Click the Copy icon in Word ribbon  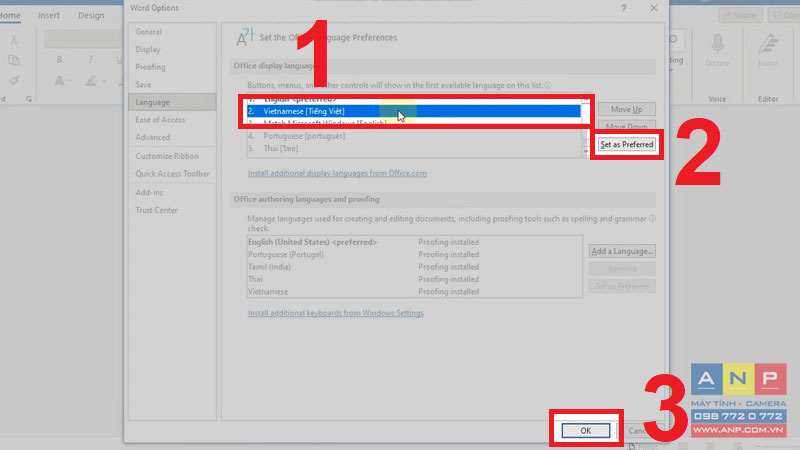click(14, 60)
